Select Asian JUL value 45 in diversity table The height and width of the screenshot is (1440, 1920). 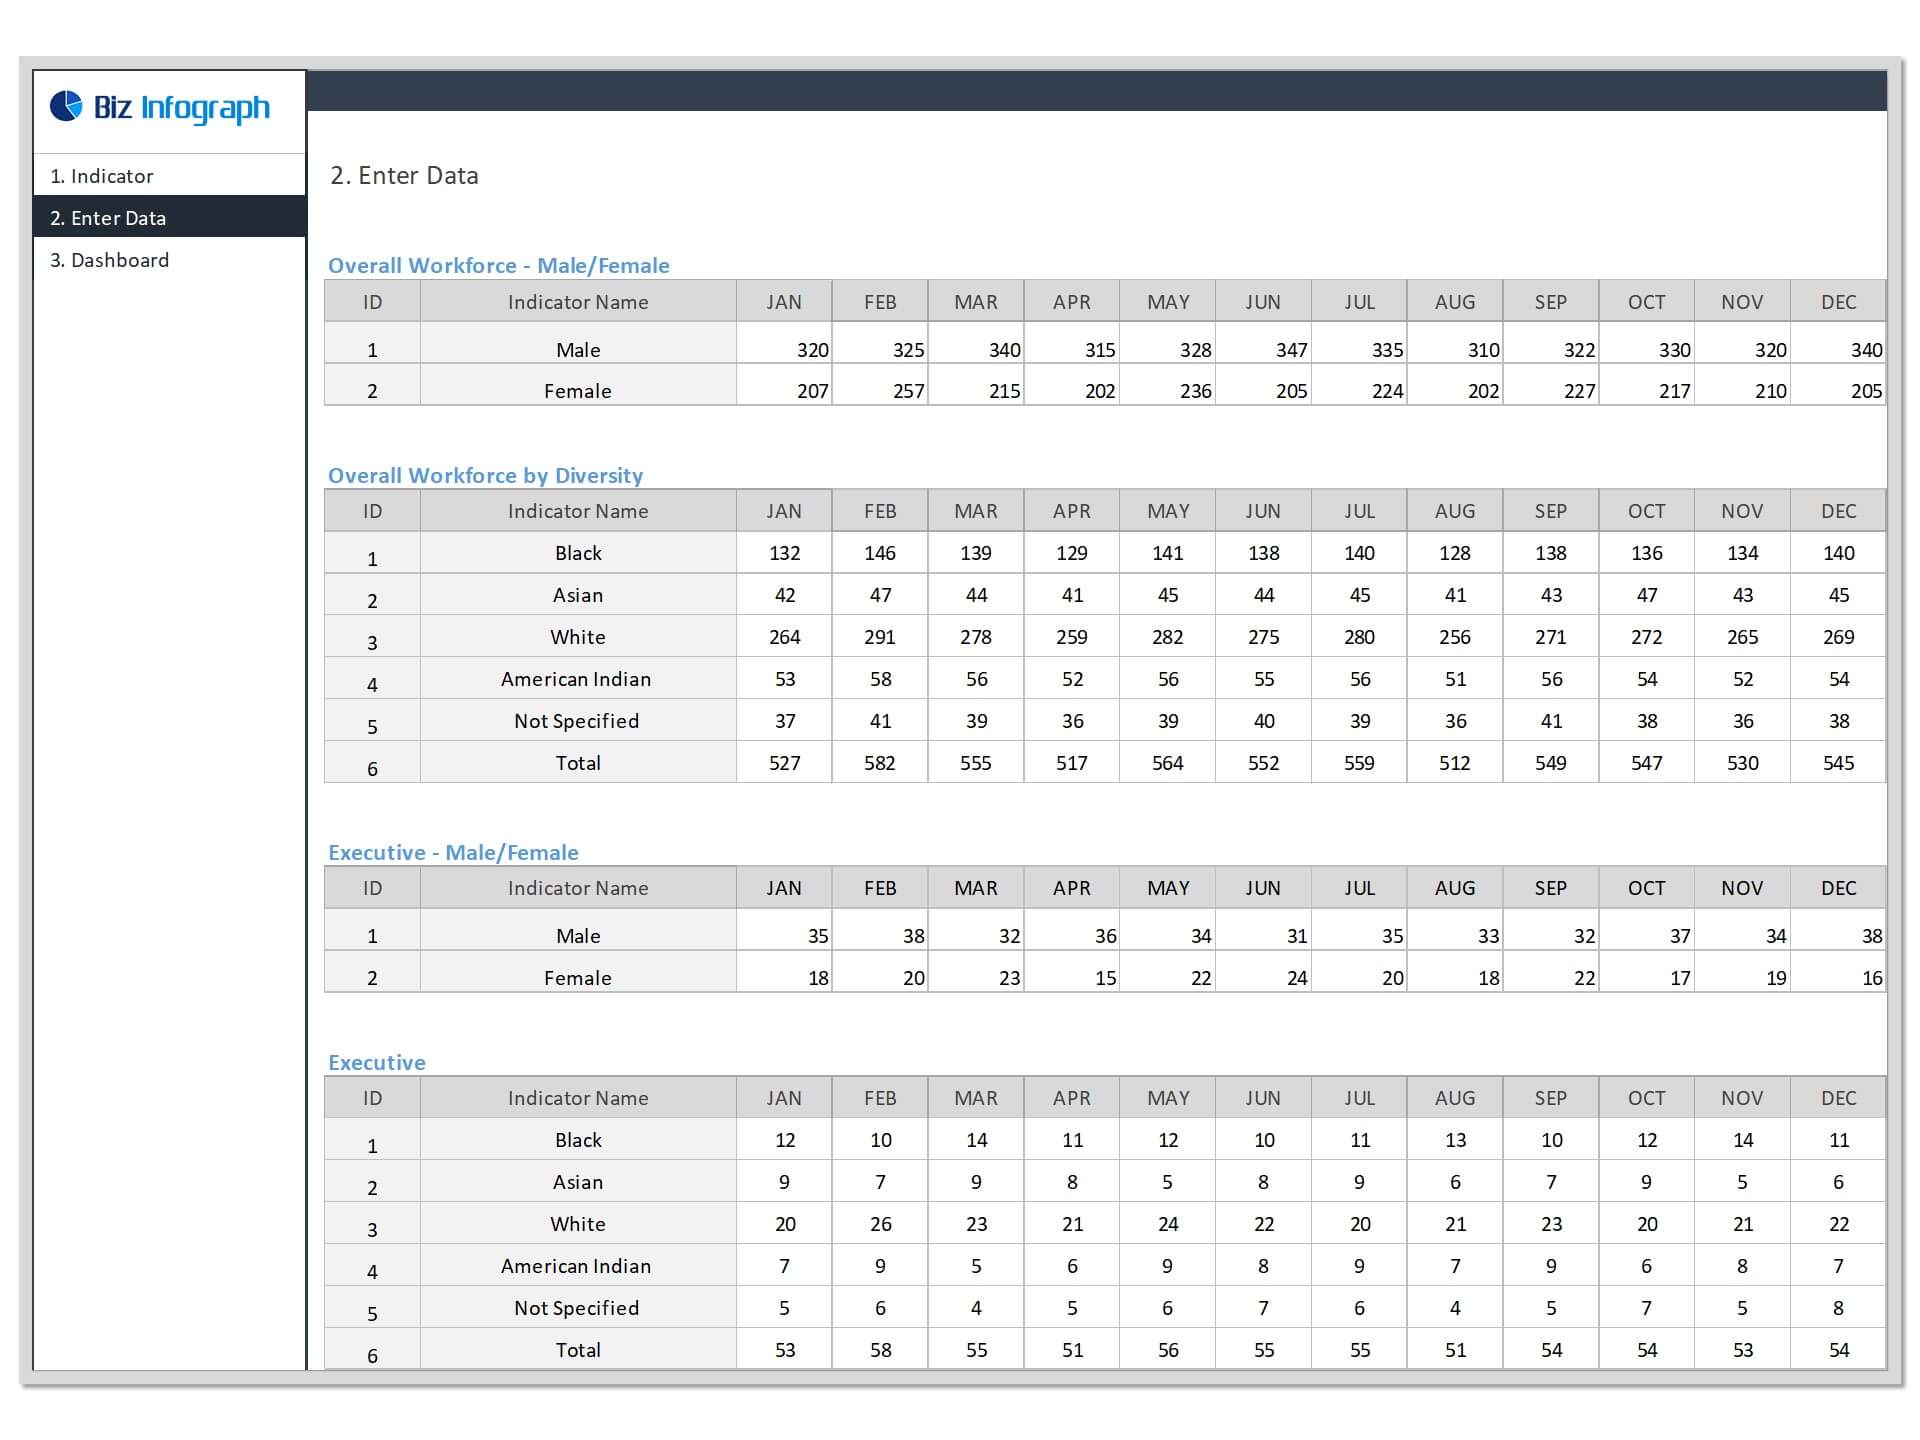pos(1359,594)
